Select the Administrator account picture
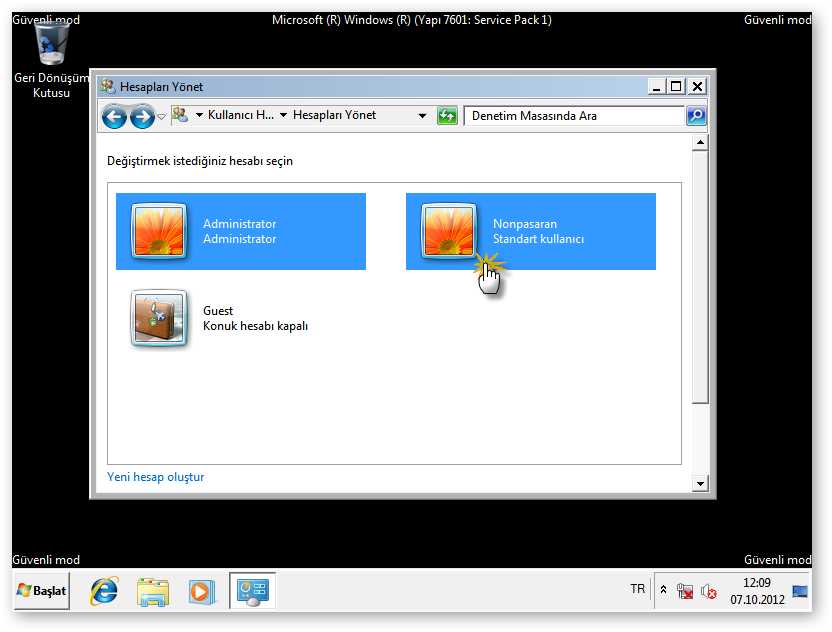 [159, 231]
